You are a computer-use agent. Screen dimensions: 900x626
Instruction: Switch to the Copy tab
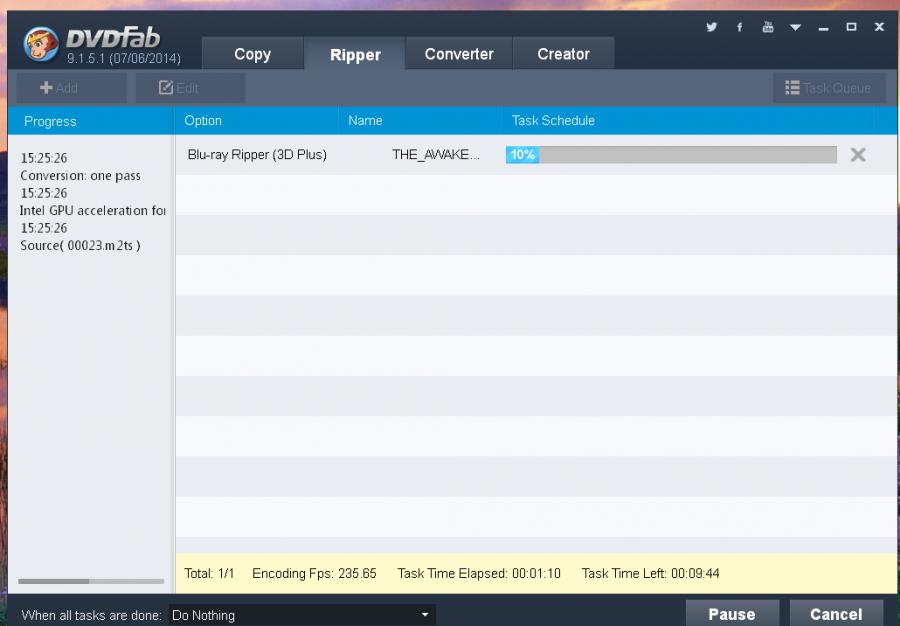pos(253,54)
